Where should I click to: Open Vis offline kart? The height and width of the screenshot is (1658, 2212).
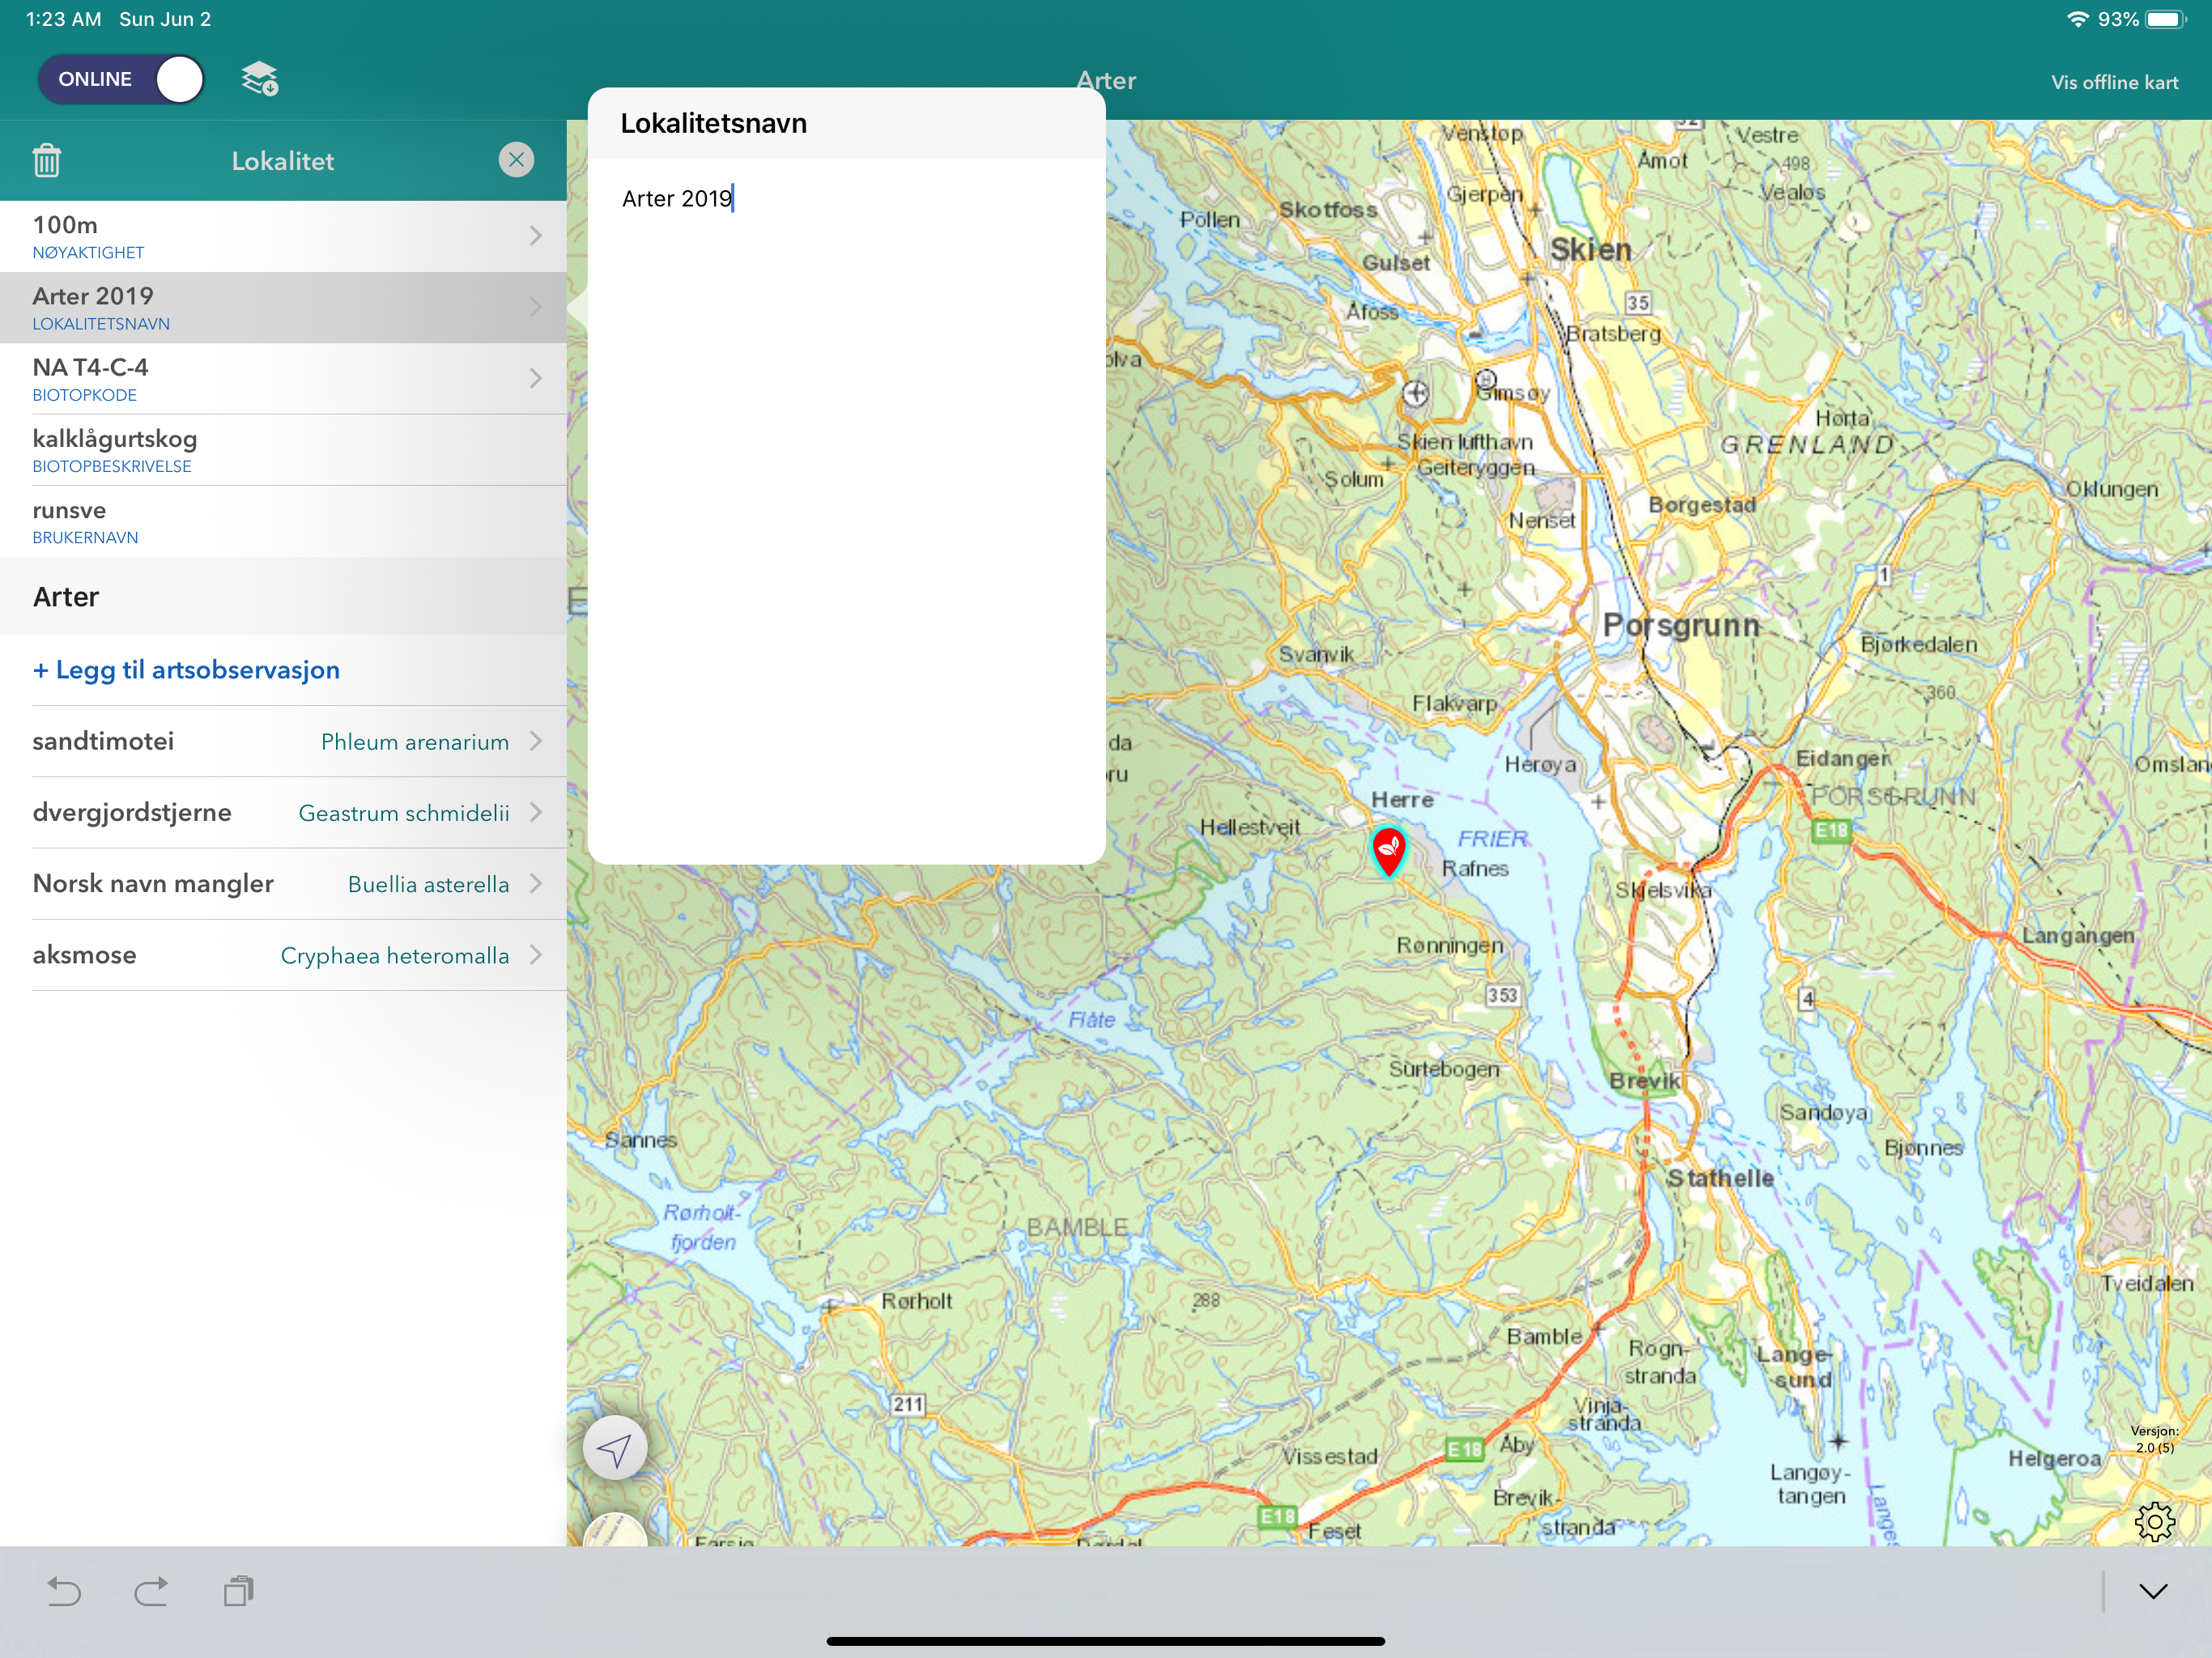[x=2114, y=82]
